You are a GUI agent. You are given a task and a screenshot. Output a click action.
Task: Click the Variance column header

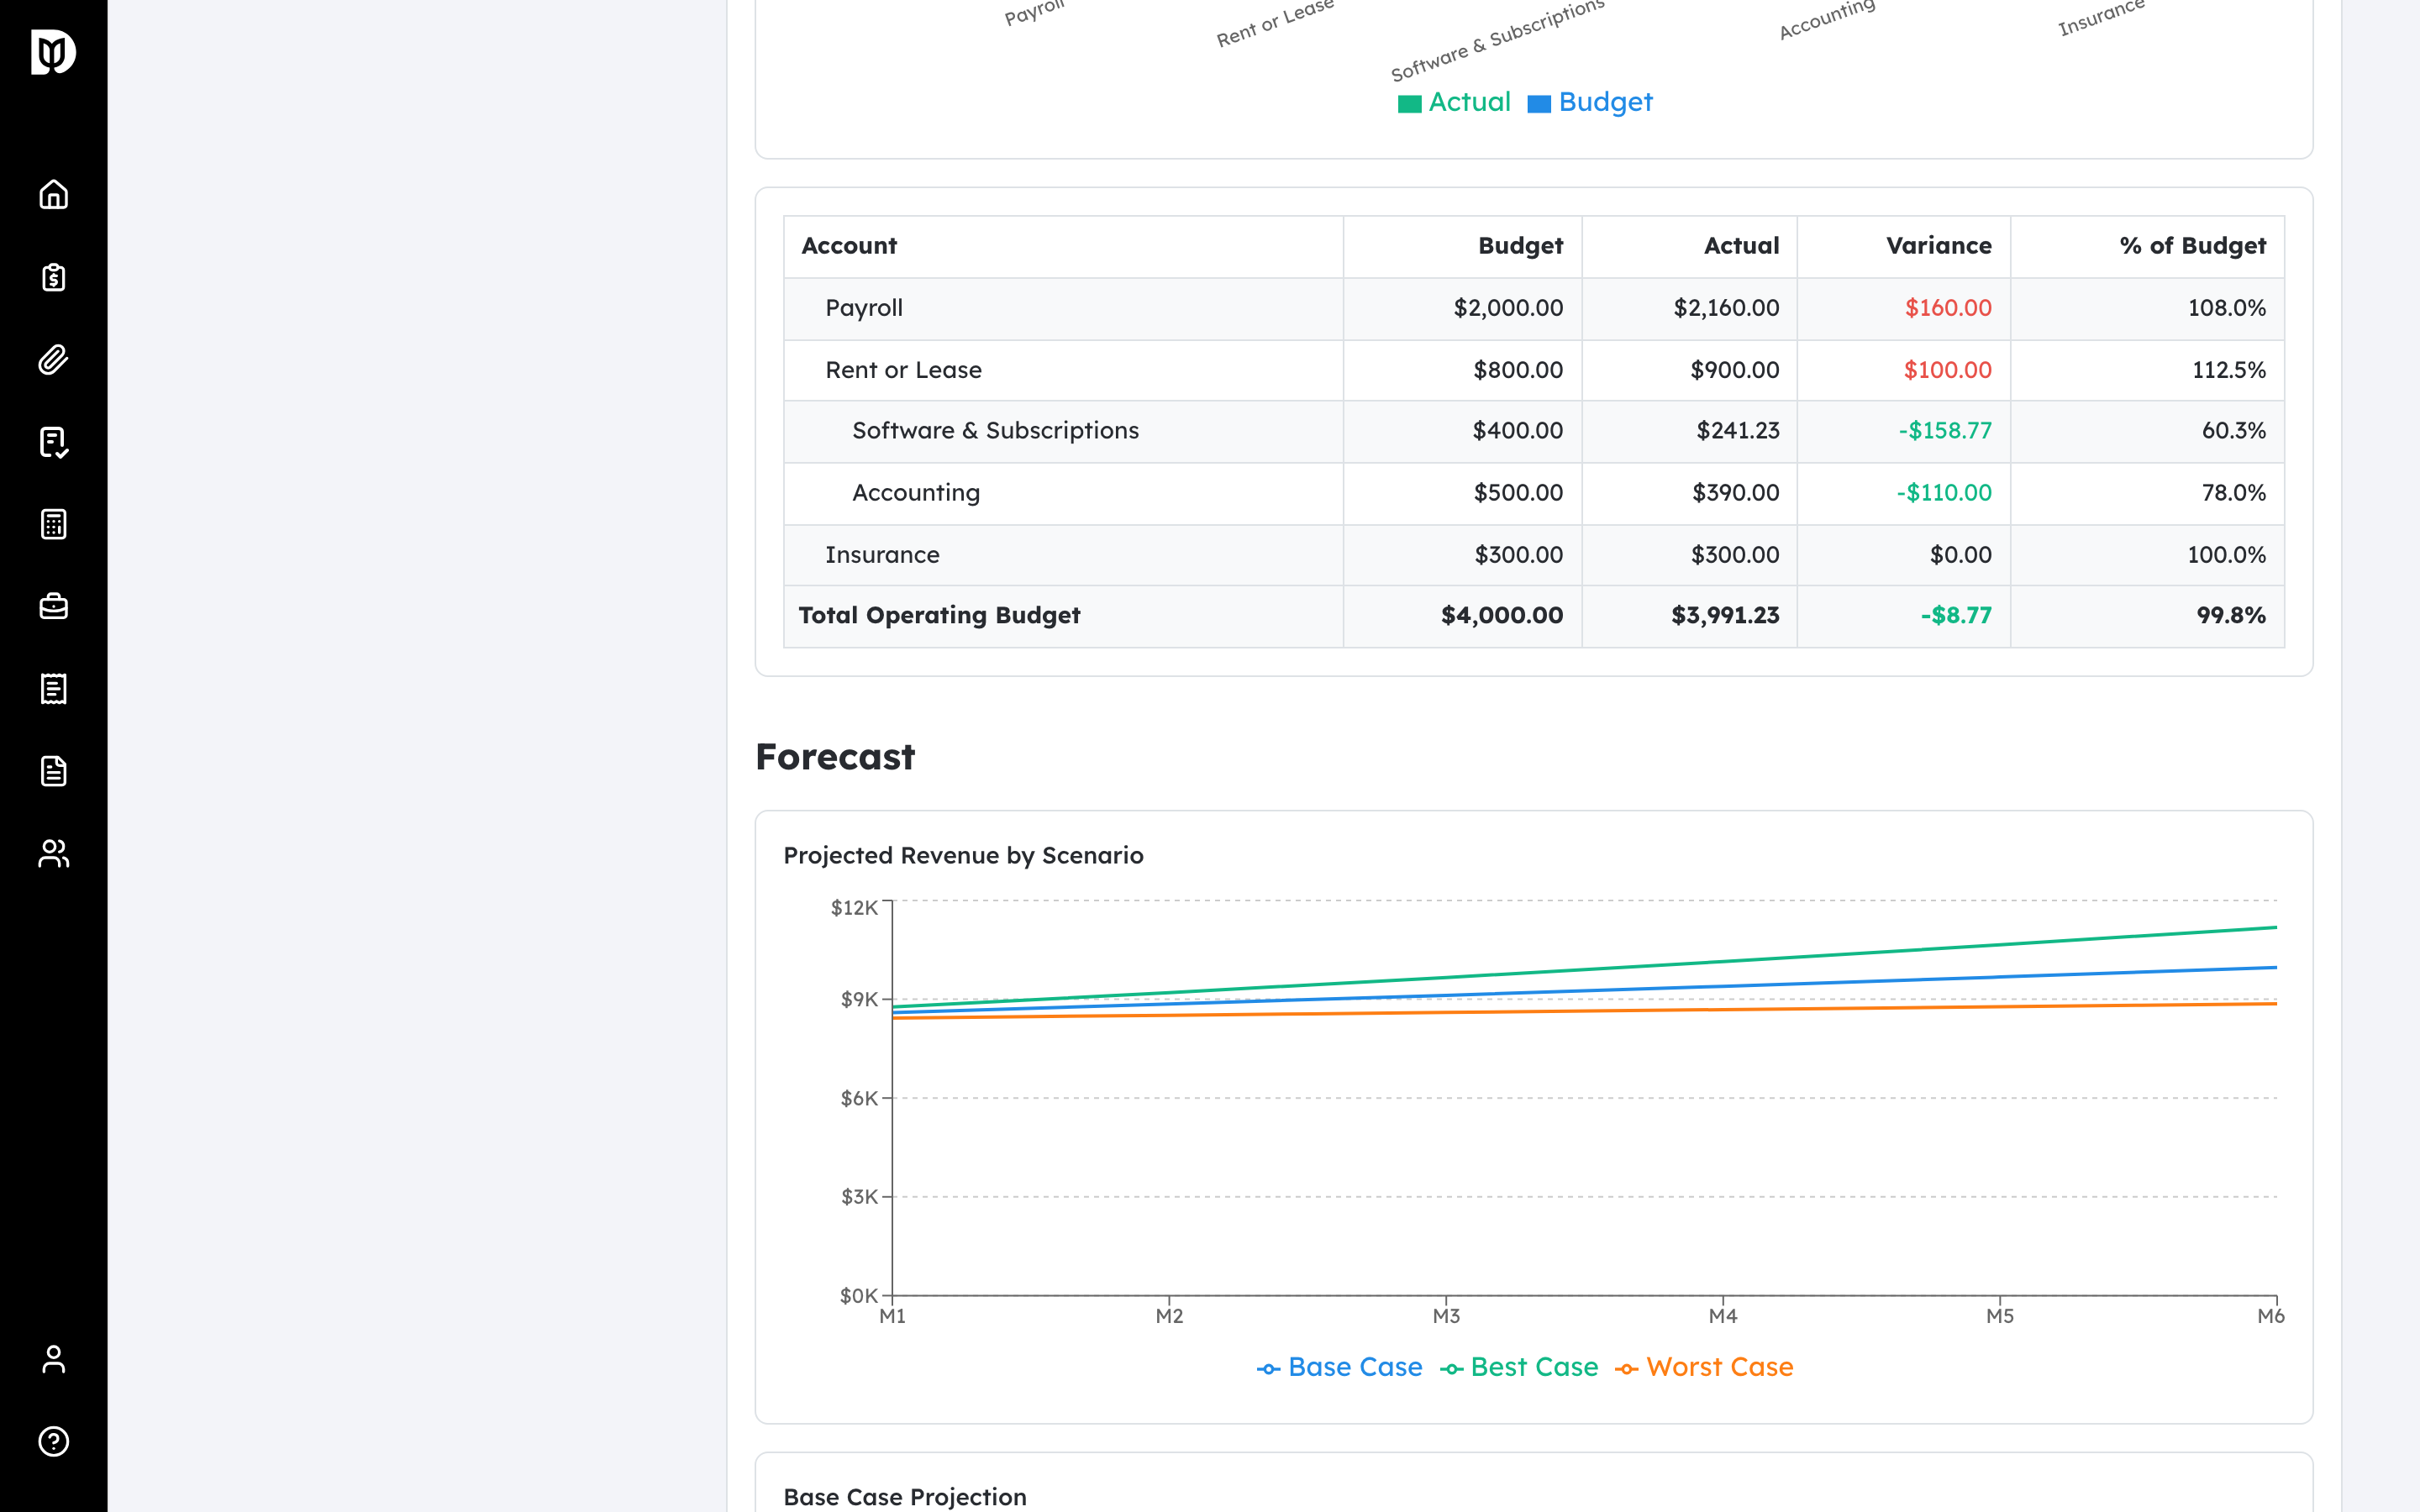(x=1938, y=246)
